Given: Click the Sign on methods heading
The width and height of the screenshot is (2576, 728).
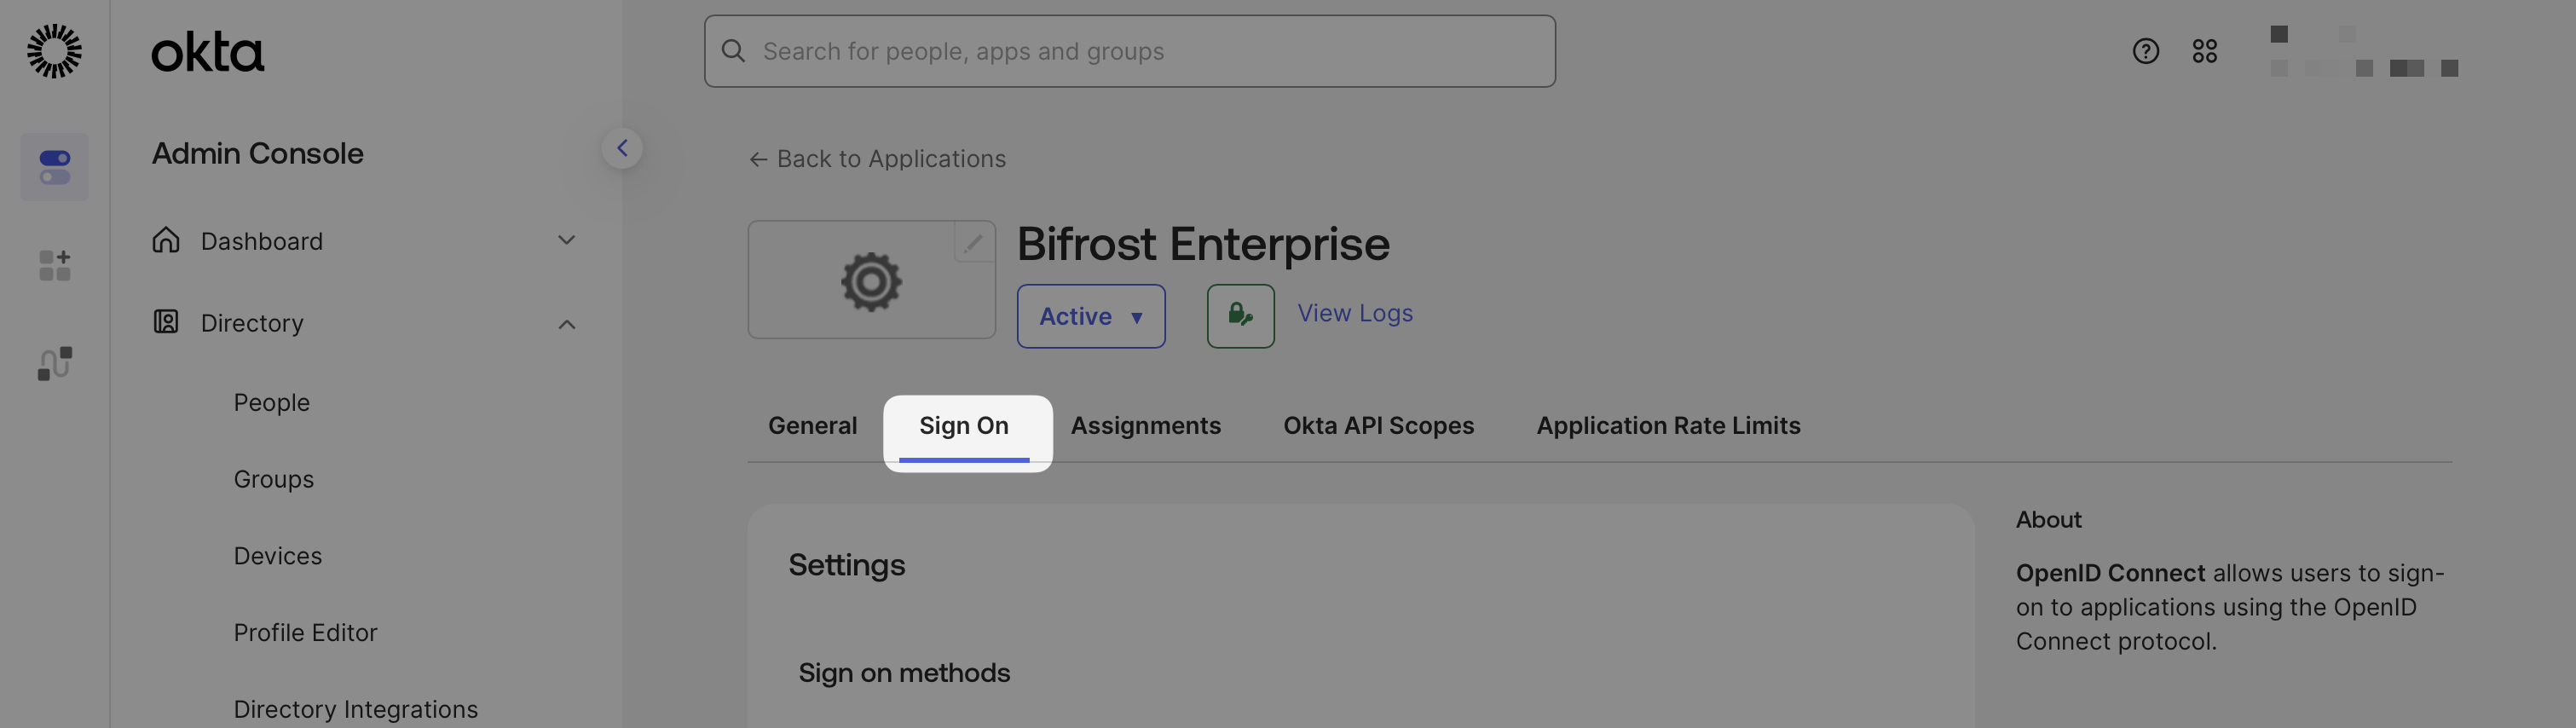Looking at the screenshot, I should point(904,673).
